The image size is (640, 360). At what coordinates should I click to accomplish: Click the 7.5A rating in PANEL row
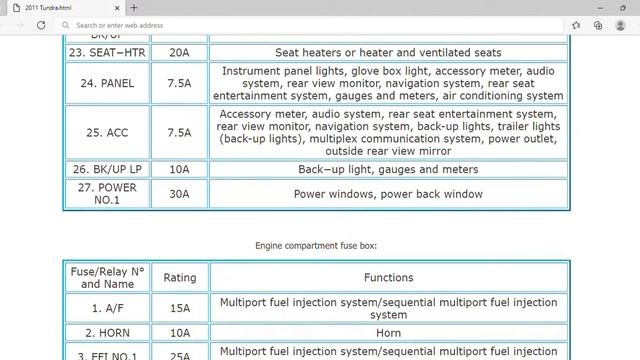pyautogui.click(x=180, y=83)
